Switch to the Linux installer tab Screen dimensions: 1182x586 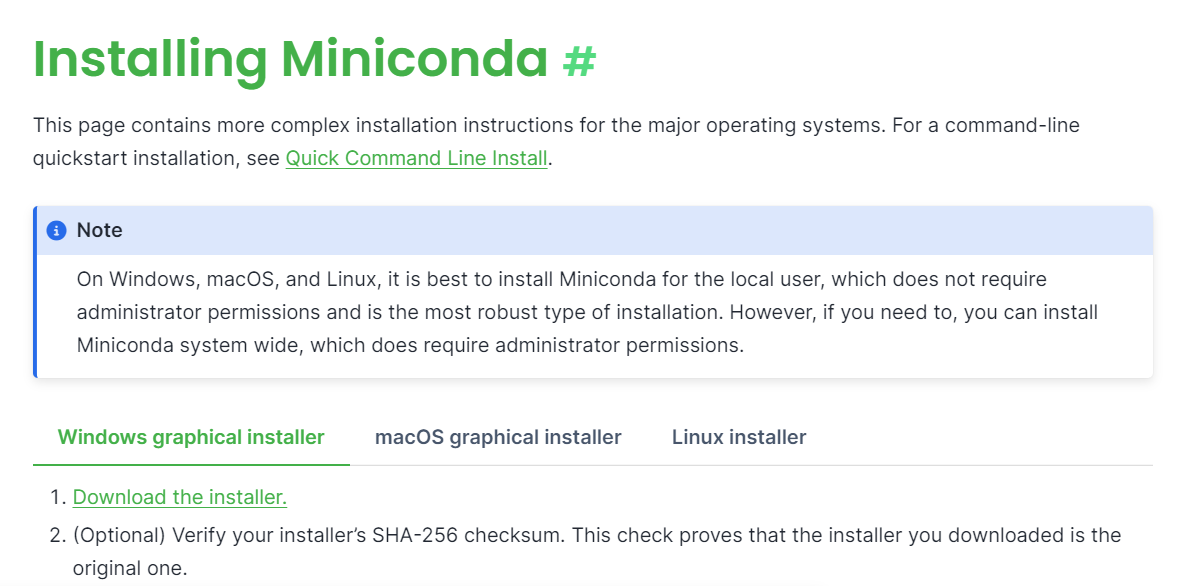[739, 437]
